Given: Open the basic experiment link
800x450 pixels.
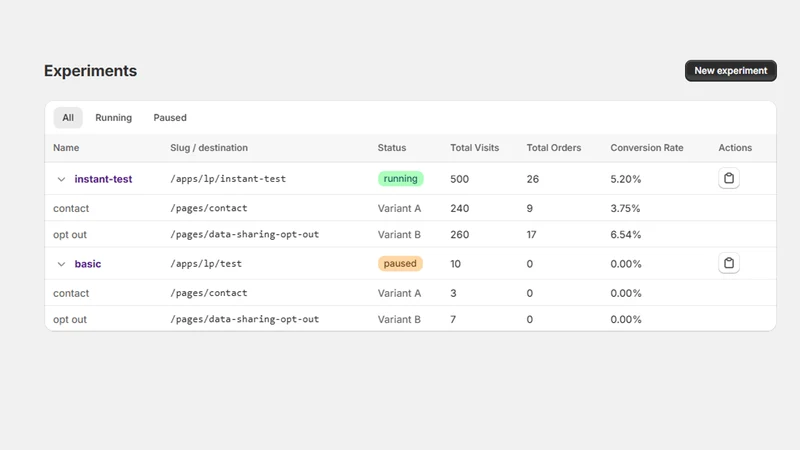Looking at the screenshot, I should (88, 264).
